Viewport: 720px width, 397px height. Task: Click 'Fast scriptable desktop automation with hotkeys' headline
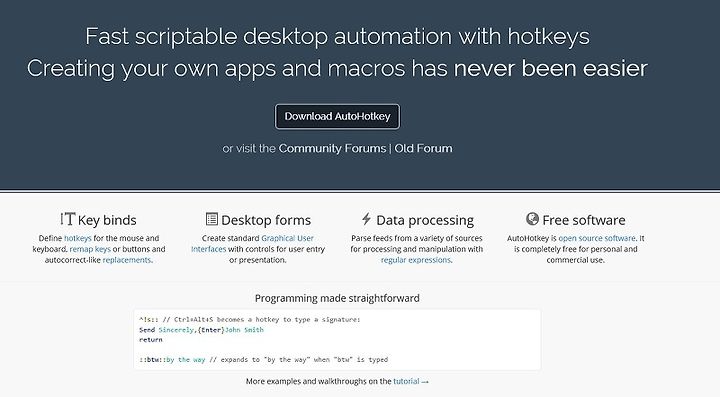click(x=338, y=36)
